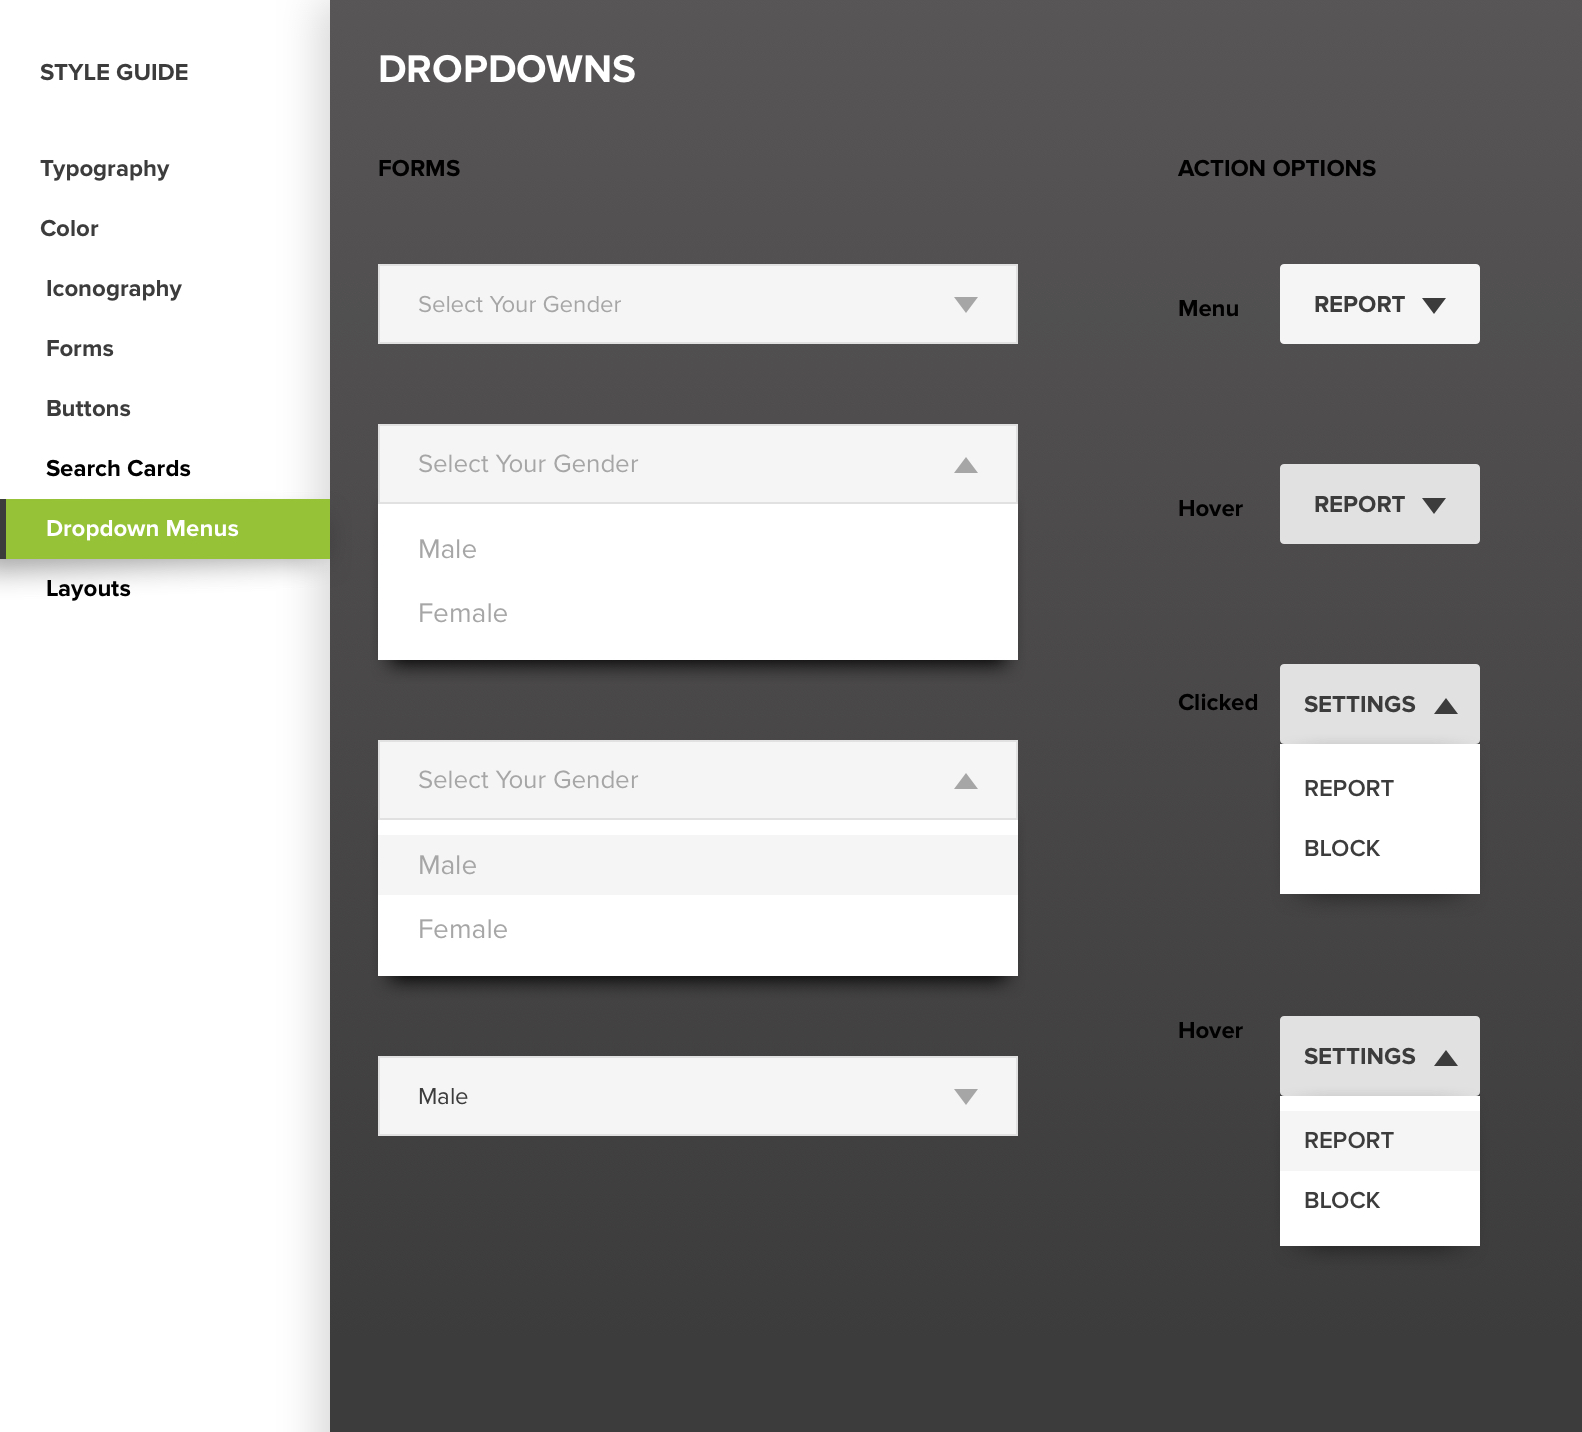Click the Hover label beside bottom SETTINGS button
This screenshot has height=1432, width=1582.
coord(1210,1030)
